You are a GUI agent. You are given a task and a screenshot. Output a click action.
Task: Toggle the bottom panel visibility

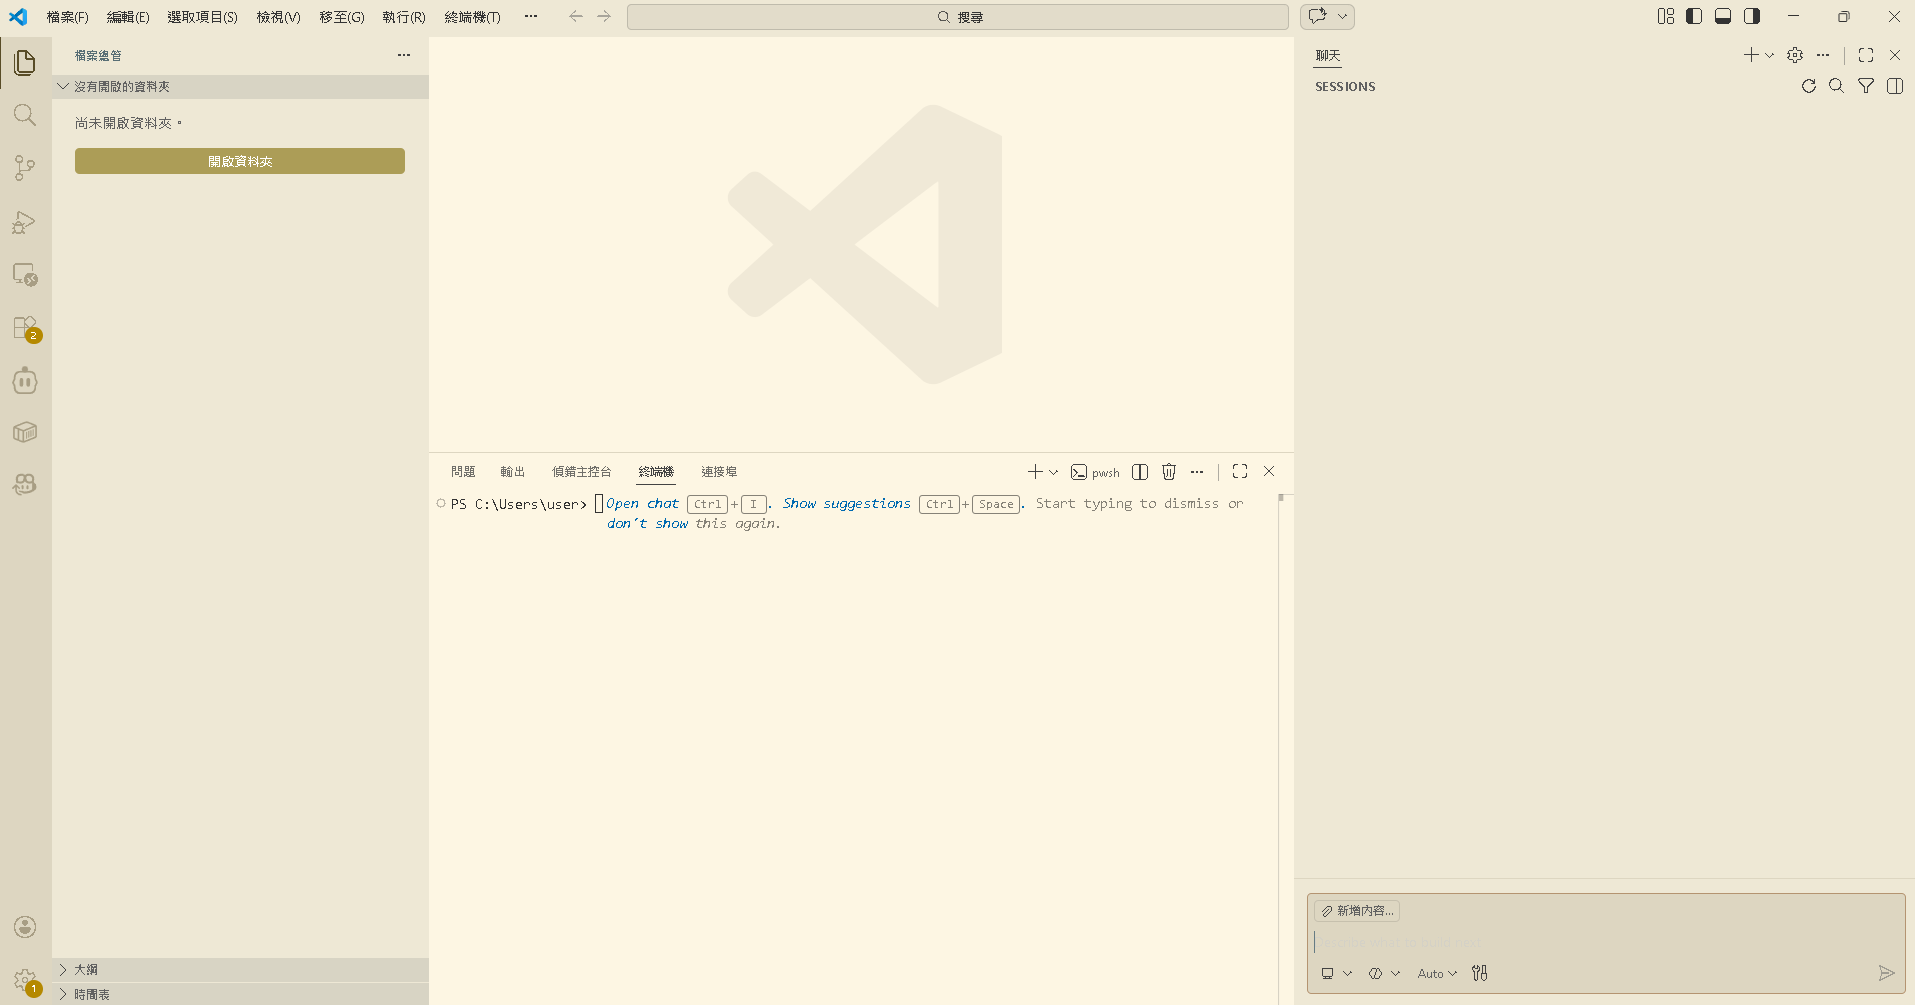coord(1722,16)
